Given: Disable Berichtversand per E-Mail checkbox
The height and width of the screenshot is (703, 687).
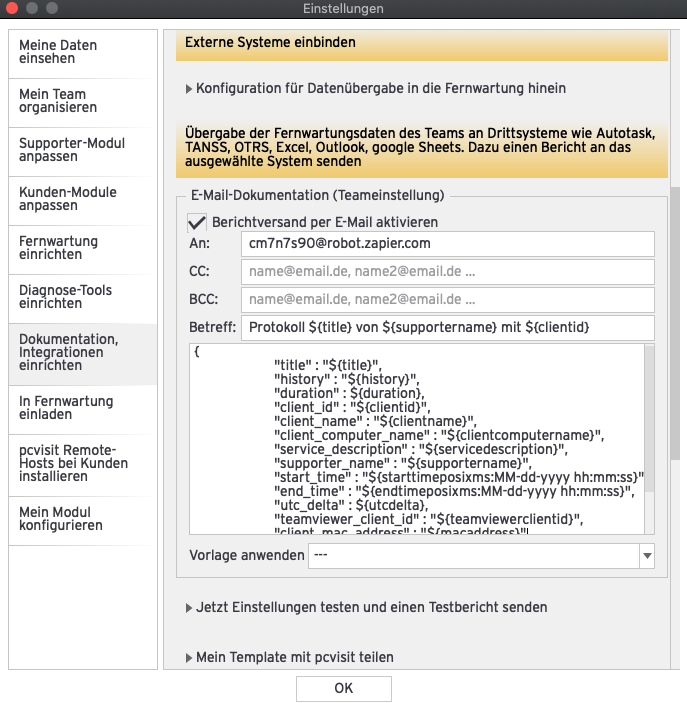Looking at the screenshot, I should [x=197, y=222].
